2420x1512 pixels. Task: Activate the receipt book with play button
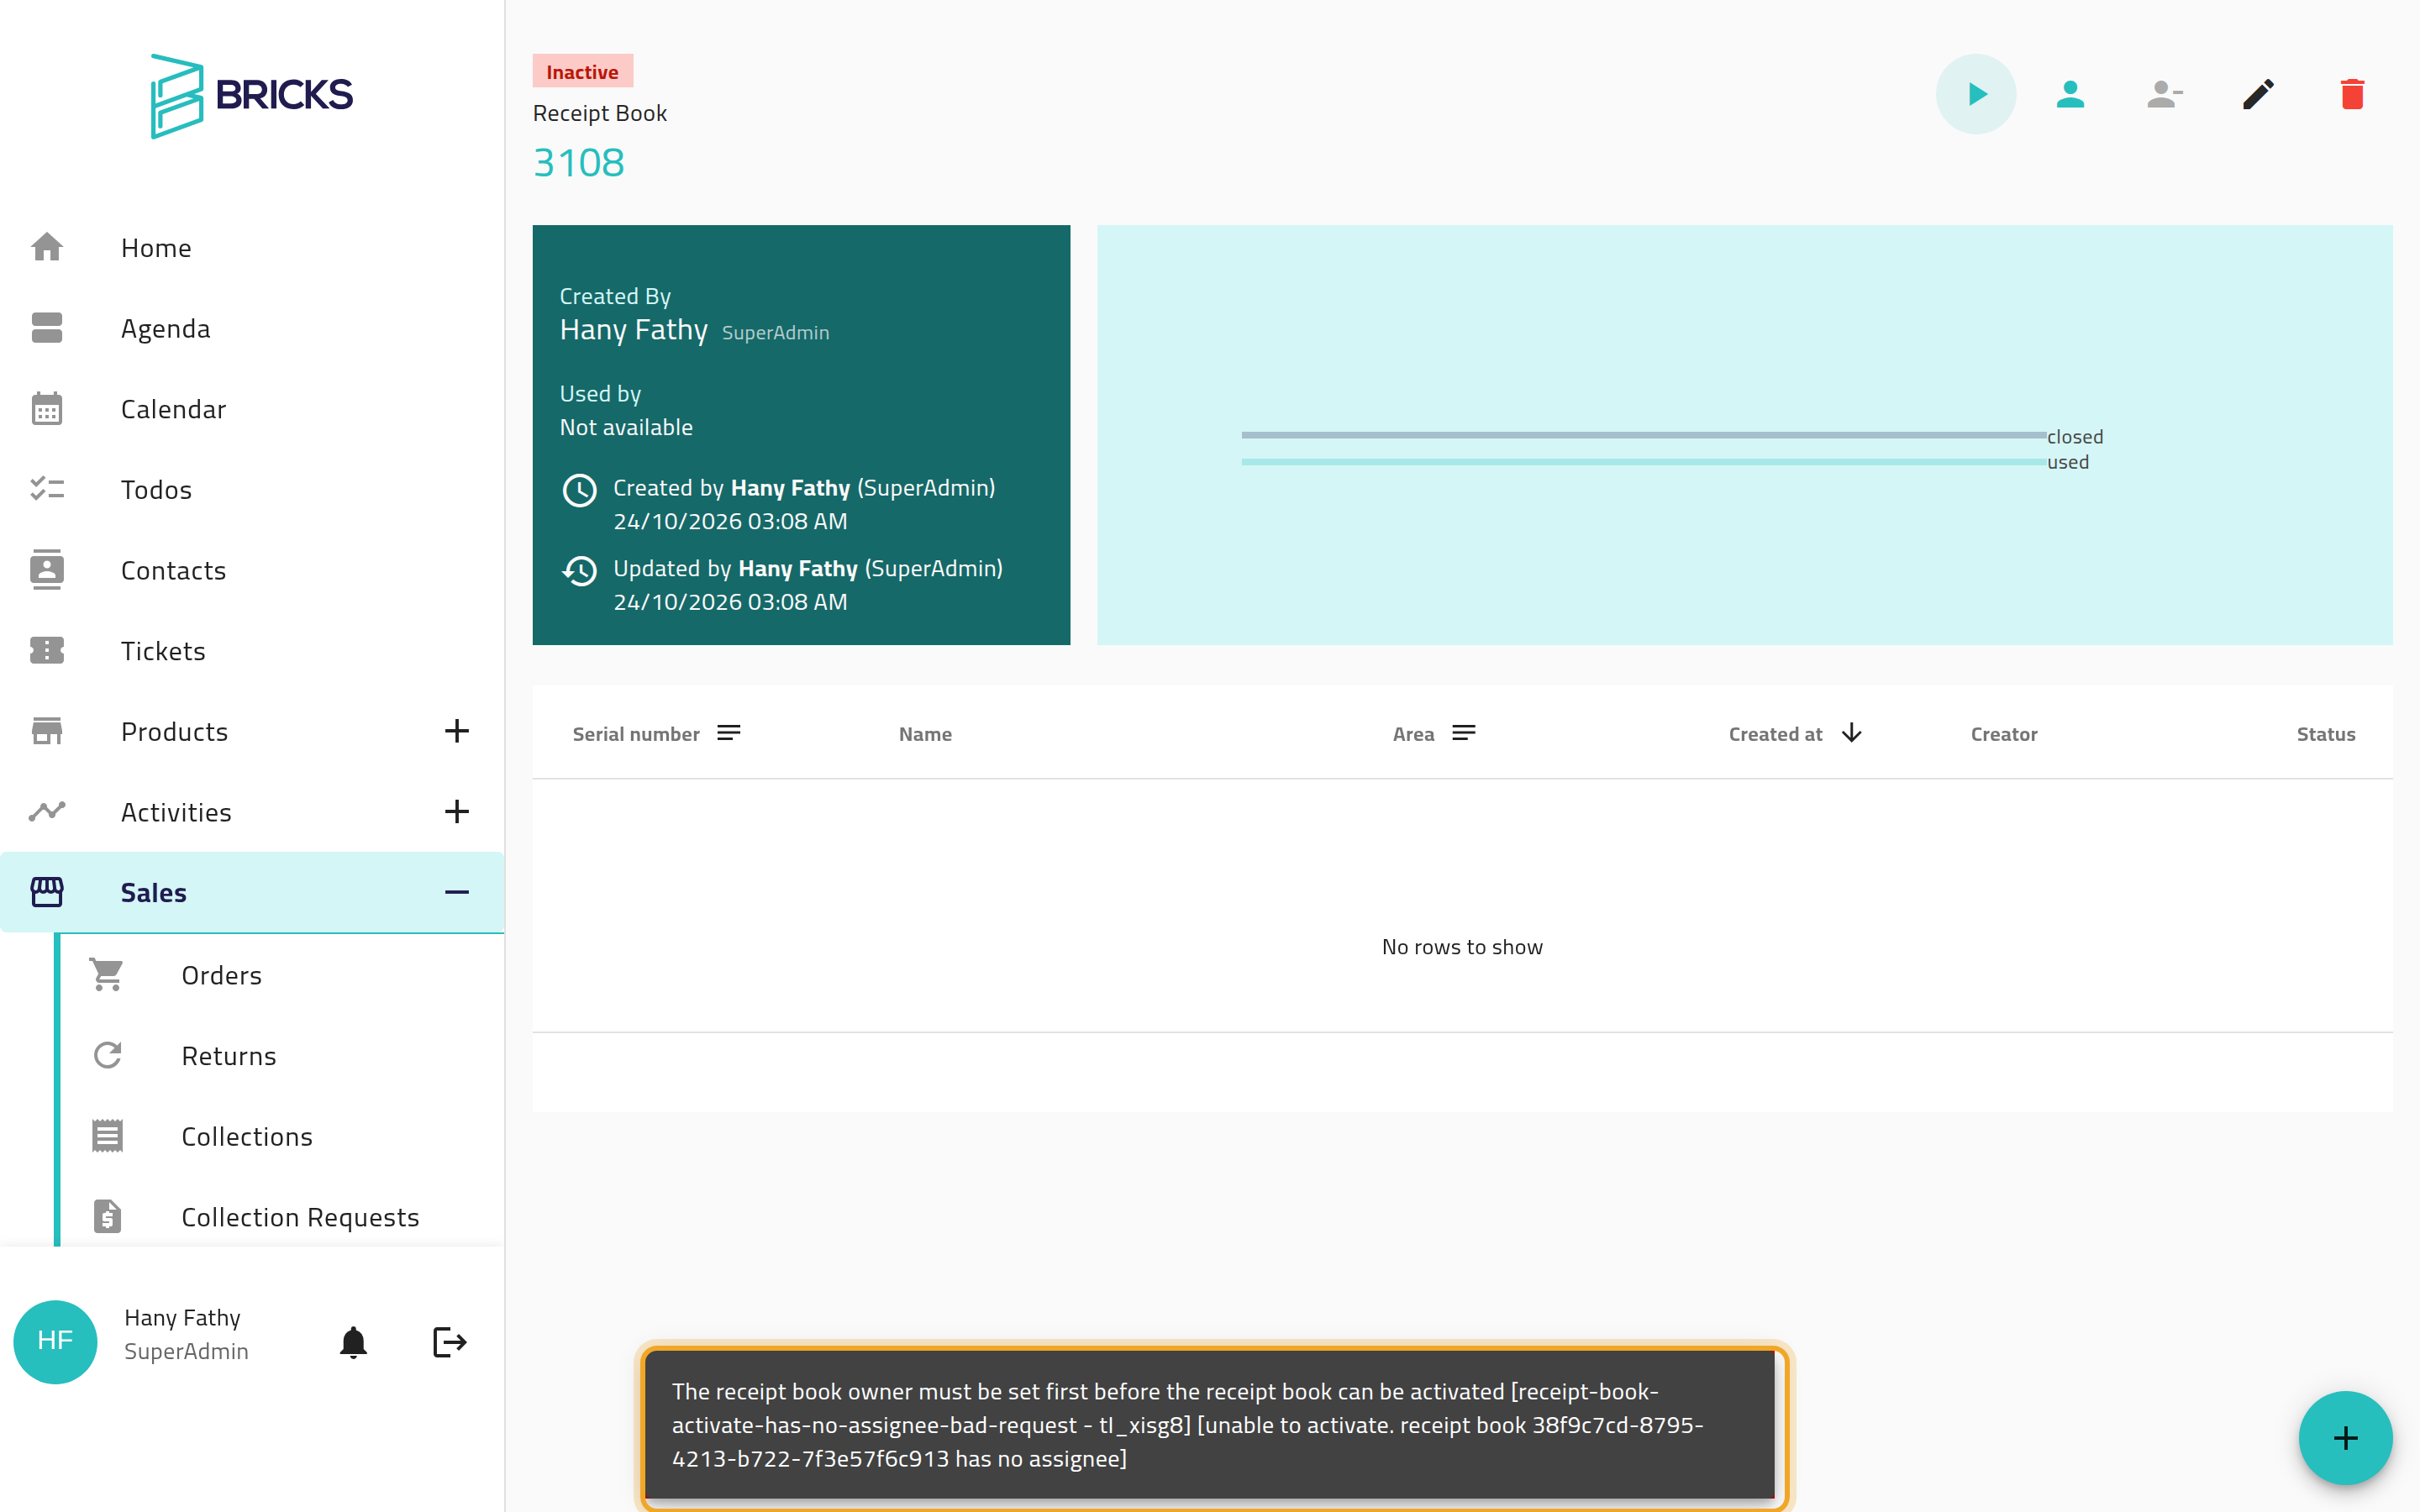point(1975,94)
